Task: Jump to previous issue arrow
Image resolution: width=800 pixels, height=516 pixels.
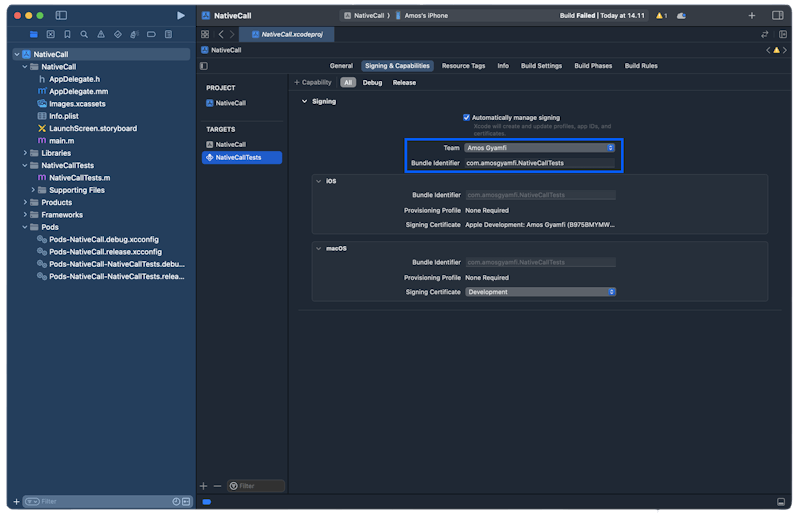Action: point(768,50)
